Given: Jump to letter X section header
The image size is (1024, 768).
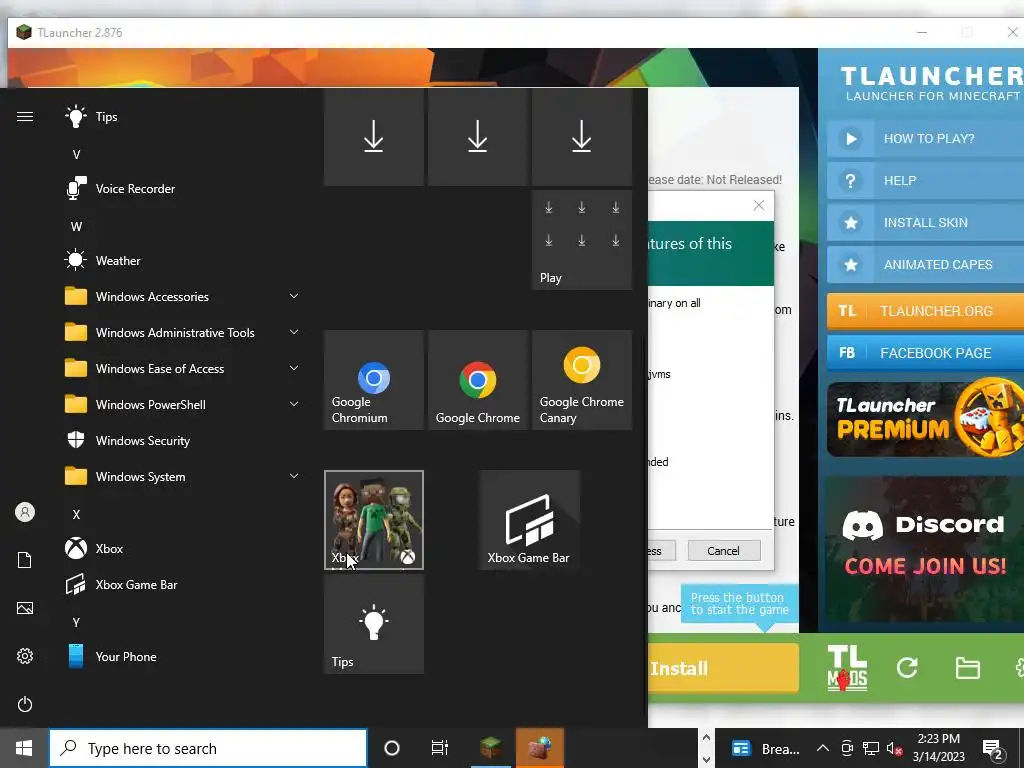Looking at the screenshot, I should 76,515.
